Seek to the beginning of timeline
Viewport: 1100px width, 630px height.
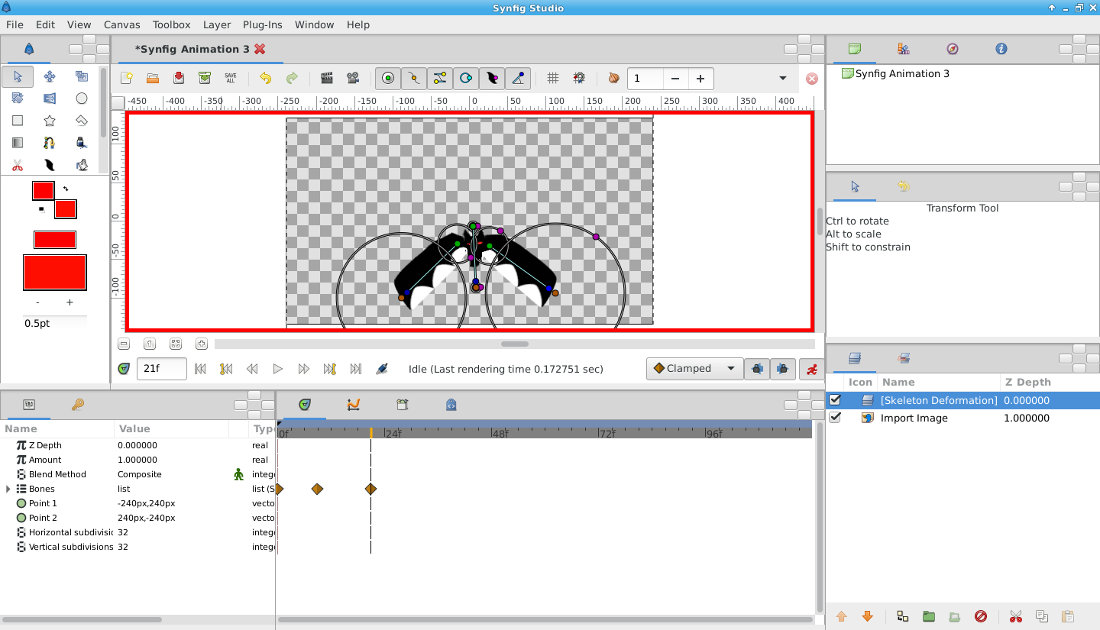coord(201,369)
